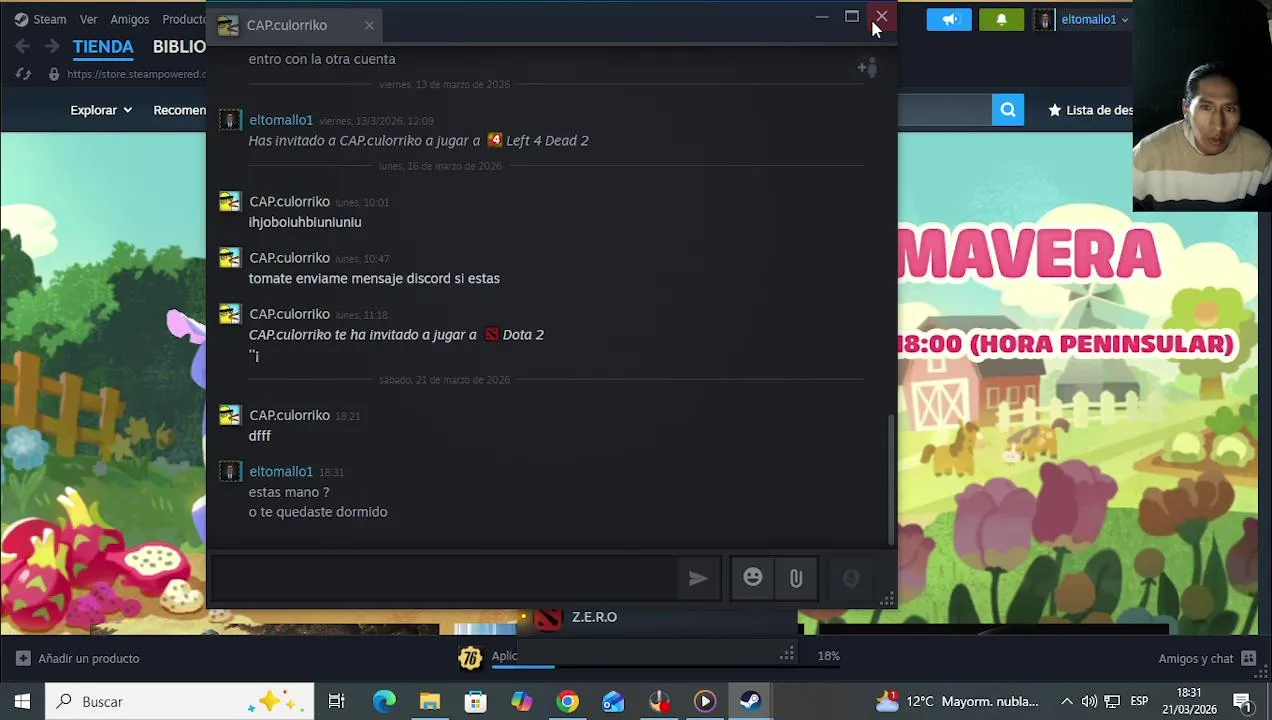Click the ESP input language indicator
1272x720 pixels.
pyautogui.click(x=1139, y=702)
